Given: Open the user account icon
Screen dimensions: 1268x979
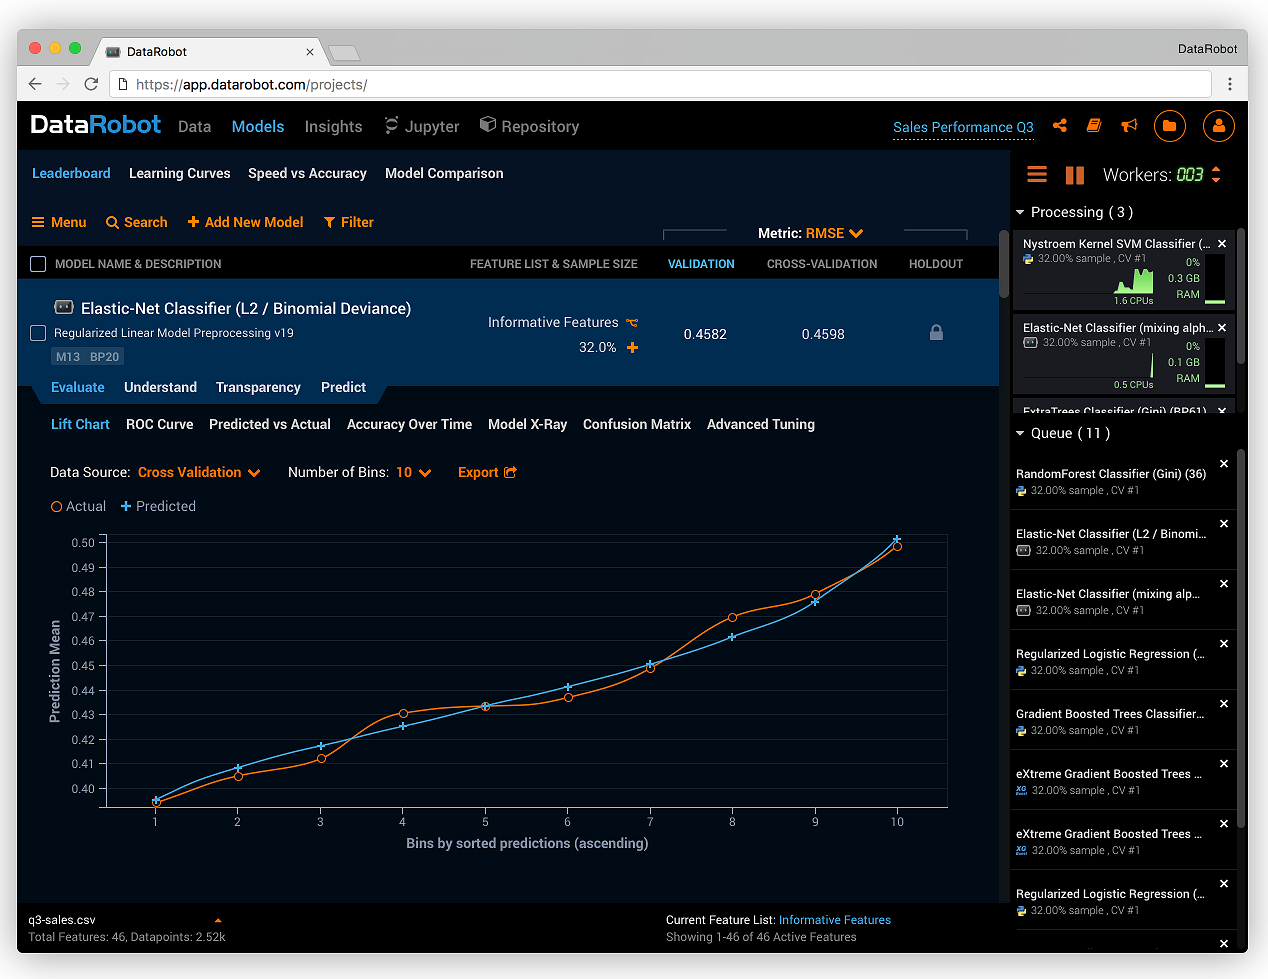Looking at the screenshot, I should point(1218,126).
